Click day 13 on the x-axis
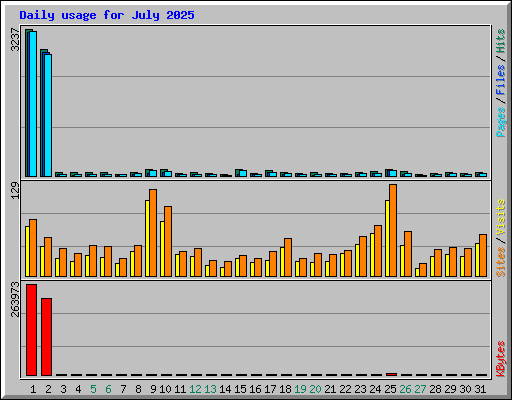This screenshot has height=400, width=512. [x=210, y=389]
